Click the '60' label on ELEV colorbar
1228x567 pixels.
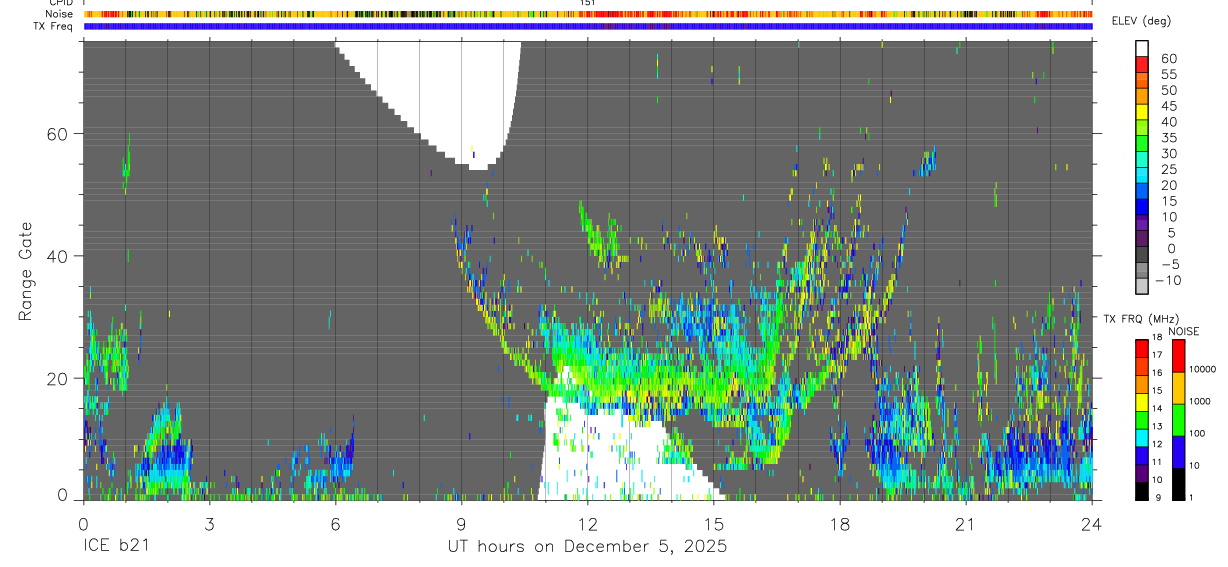pyautogui.click(x=1167, y=59)
